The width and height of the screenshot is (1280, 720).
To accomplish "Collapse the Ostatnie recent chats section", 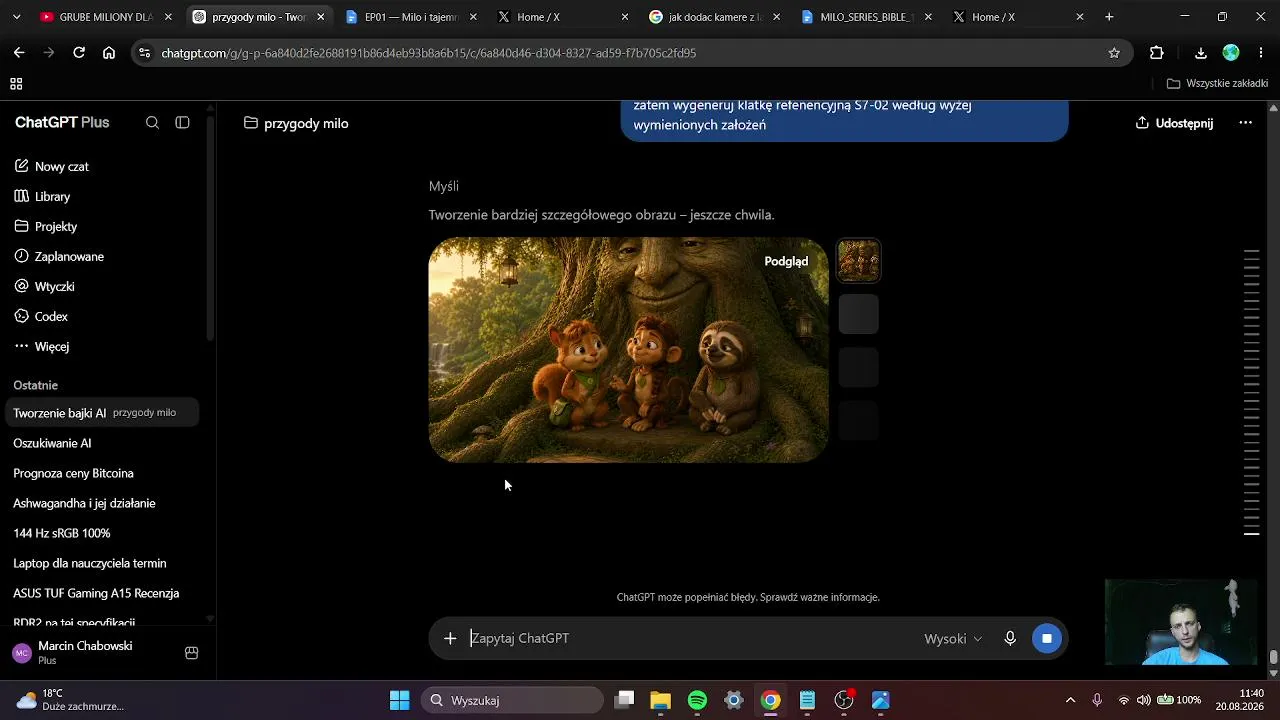I will [x=35, y=385].
